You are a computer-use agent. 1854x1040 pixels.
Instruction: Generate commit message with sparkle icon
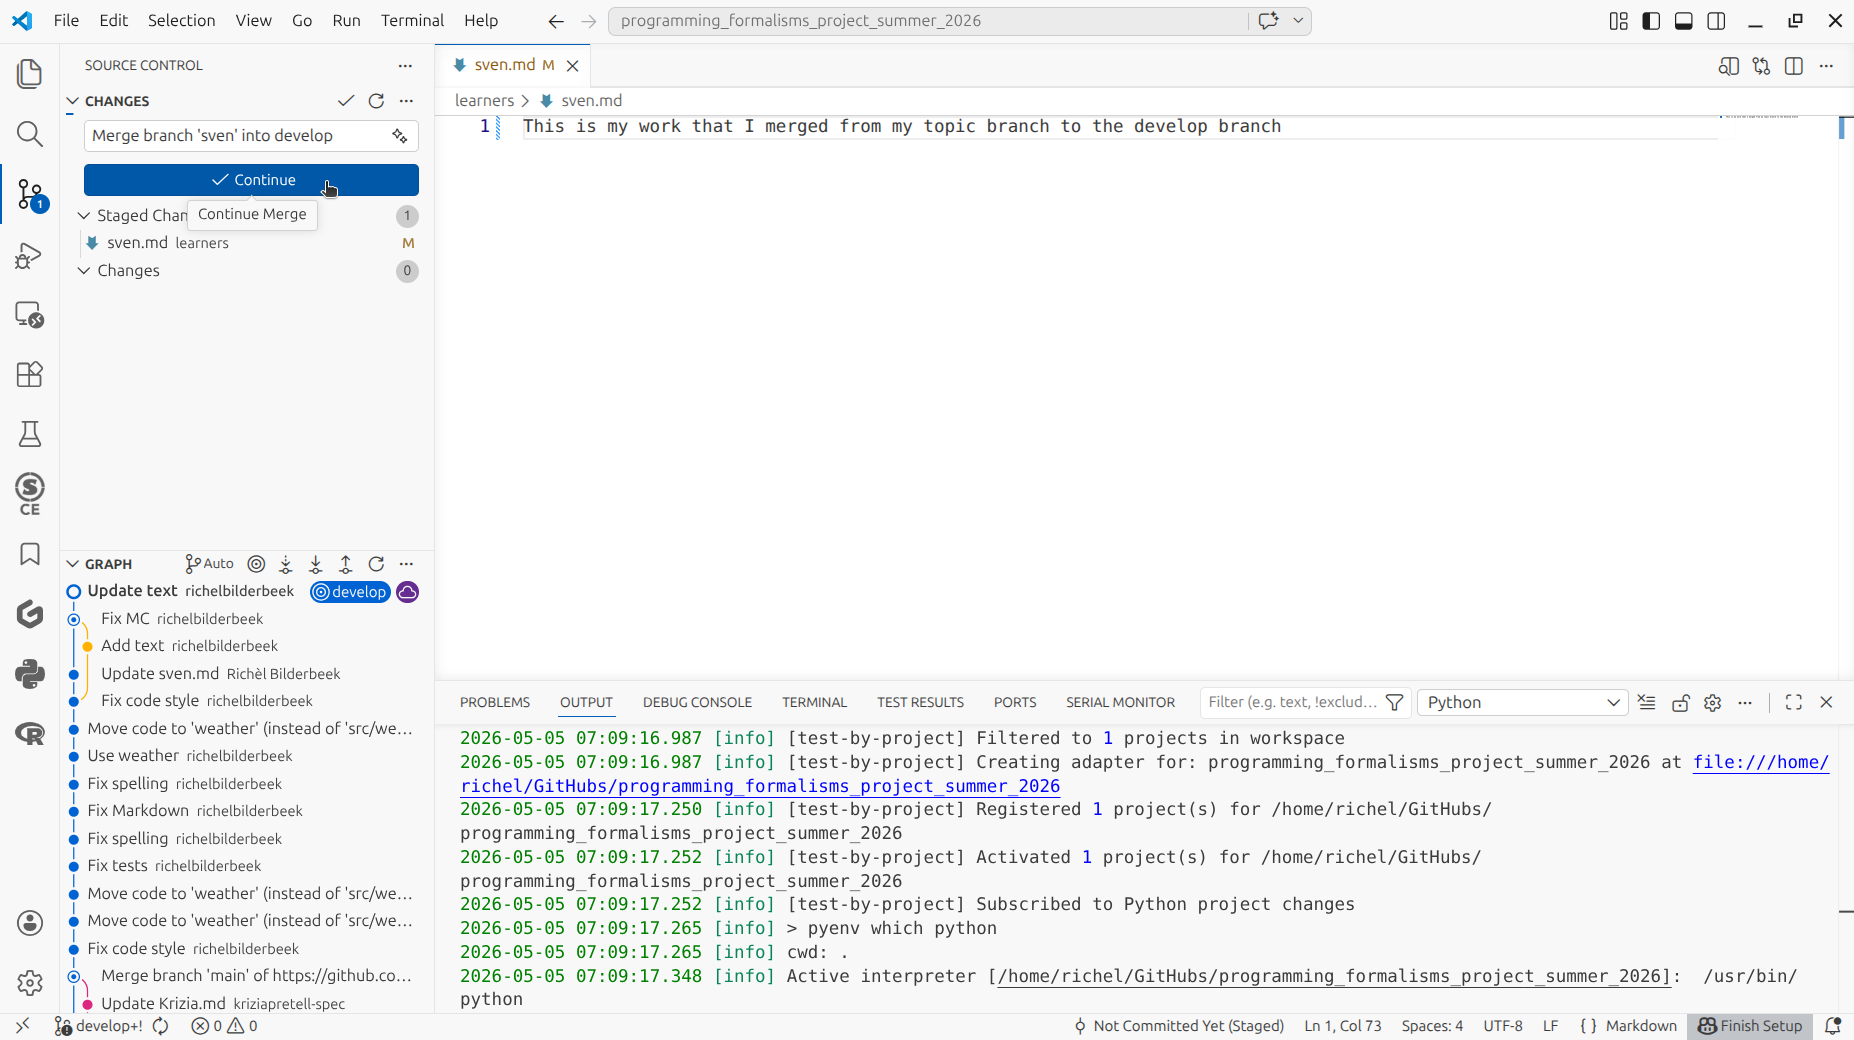(400, 136)
